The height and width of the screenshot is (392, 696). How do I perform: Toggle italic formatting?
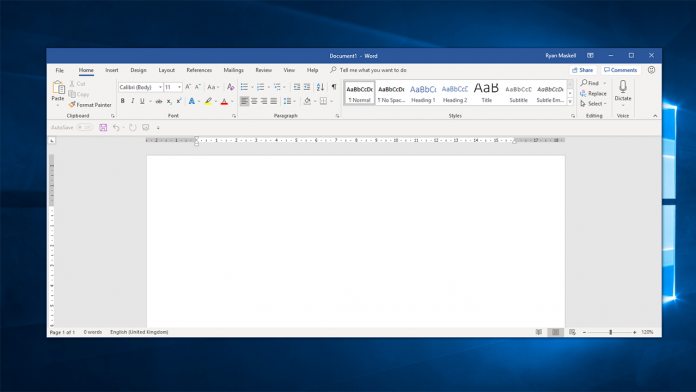point(132,101)
